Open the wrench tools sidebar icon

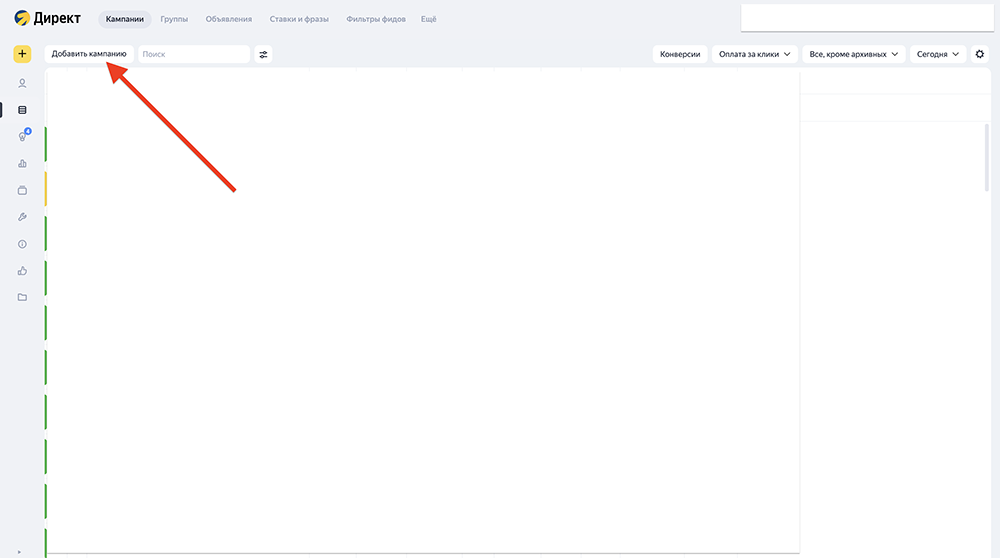click(22, 217)
